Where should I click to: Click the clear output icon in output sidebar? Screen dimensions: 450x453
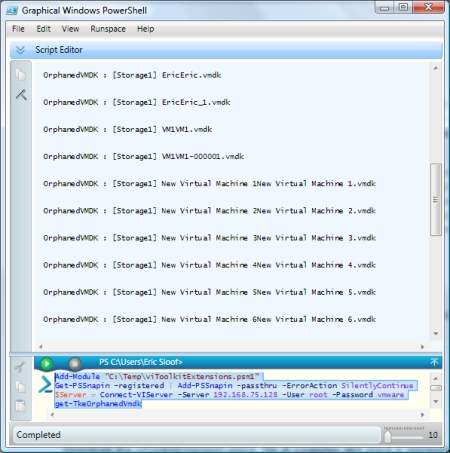pyautogui.click(x=21, y=95)
